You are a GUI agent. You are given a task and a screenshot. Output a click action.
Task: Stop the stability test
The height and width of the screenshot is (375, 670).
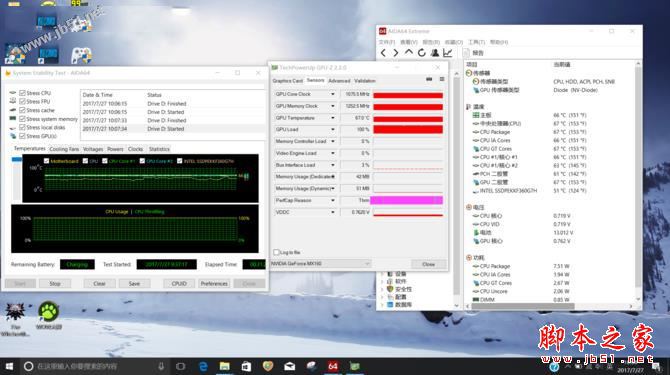point(55,284)
